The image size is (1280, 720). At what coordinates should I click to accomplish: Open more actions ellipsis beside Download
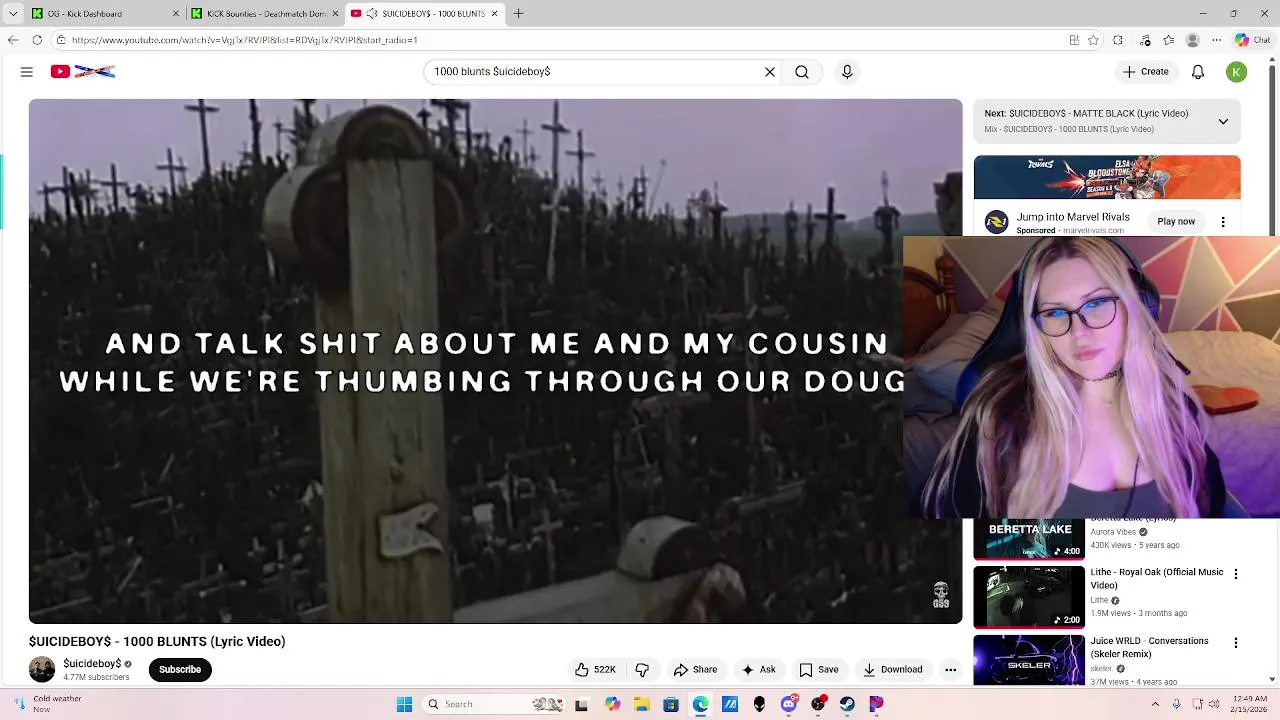[951, 670]
